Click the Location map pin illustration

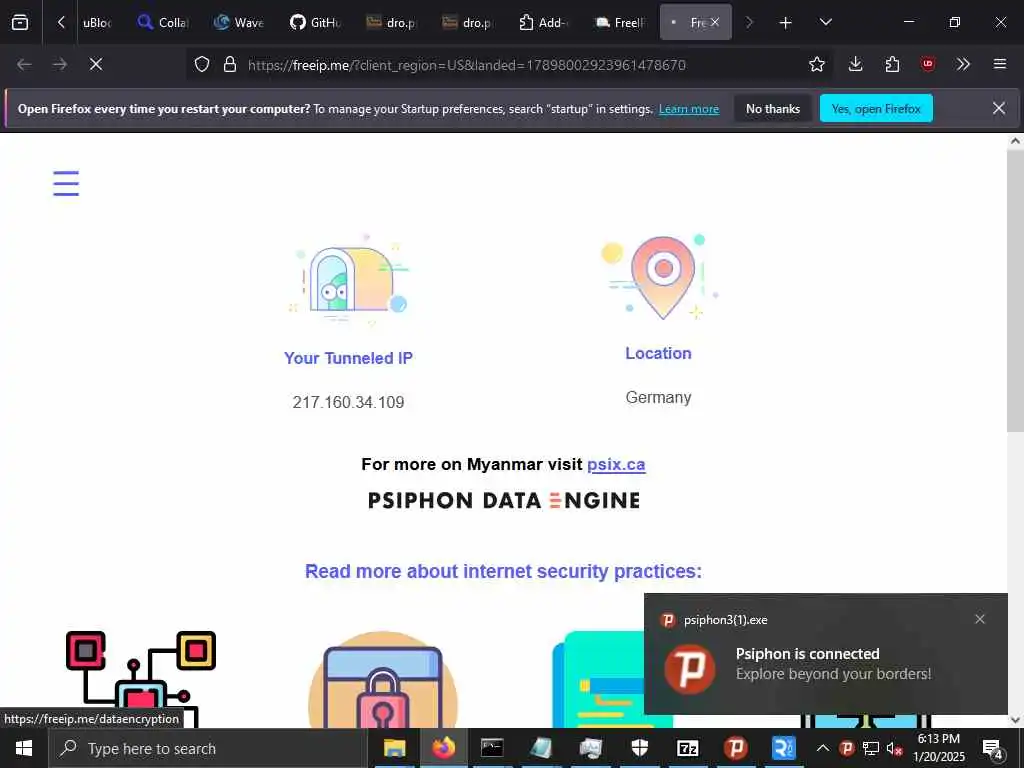tap(660, 277)
